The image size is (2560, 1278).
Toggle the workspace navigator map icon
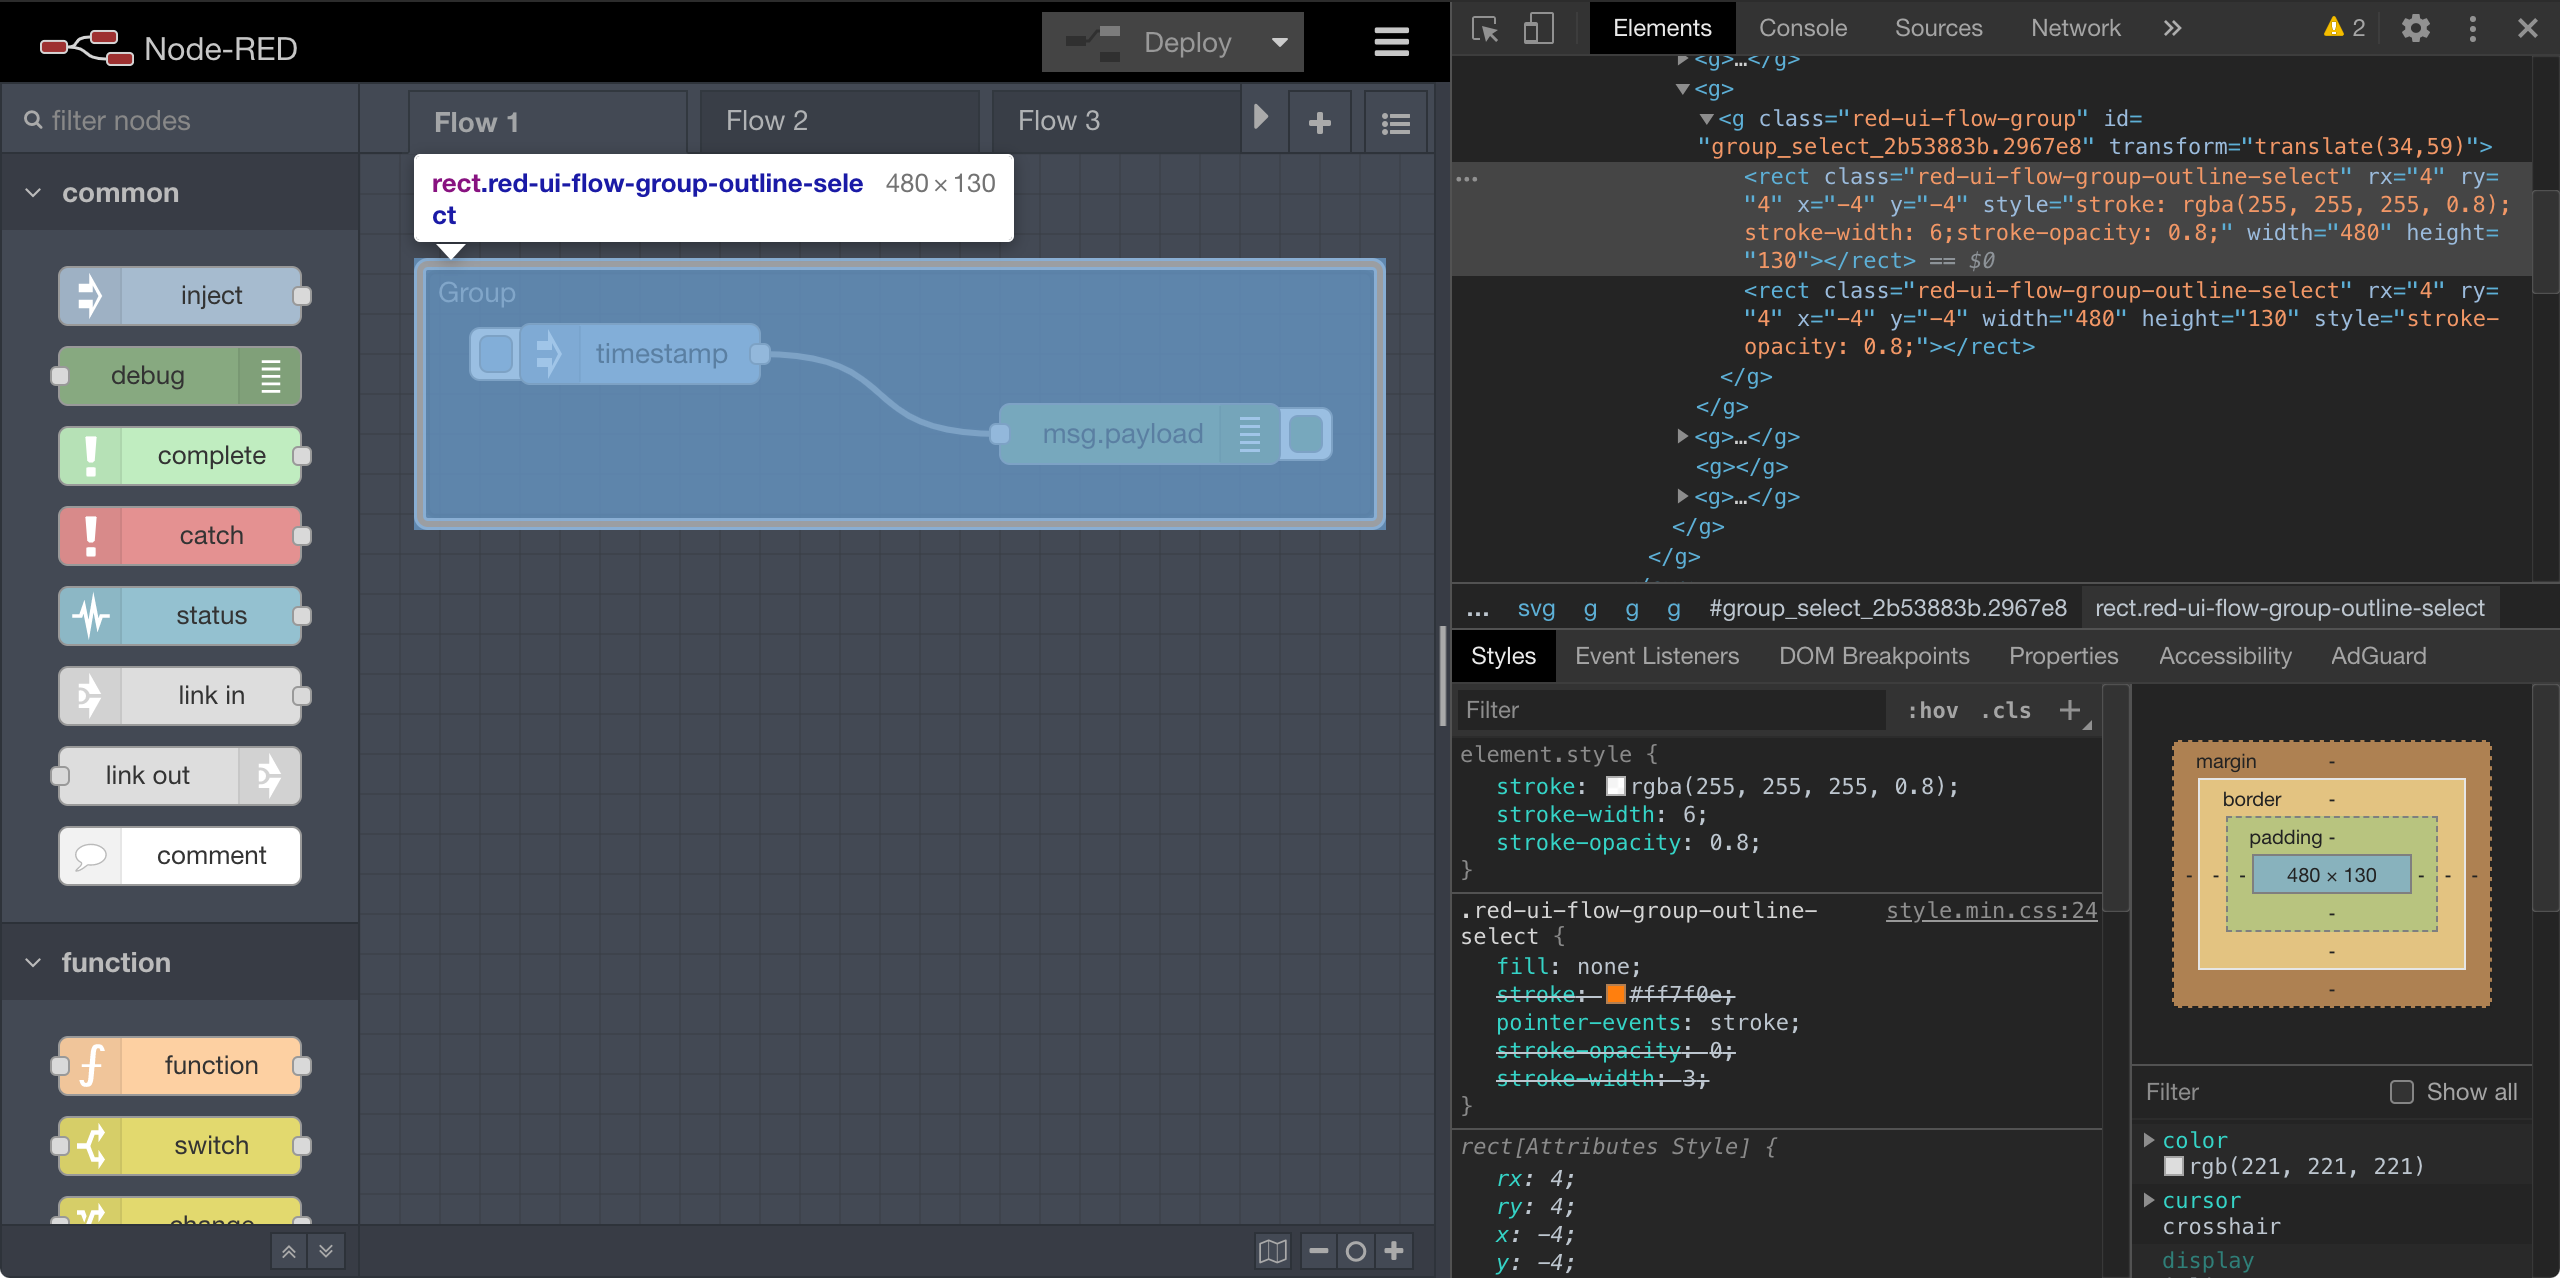(x=1272, y=1250)
